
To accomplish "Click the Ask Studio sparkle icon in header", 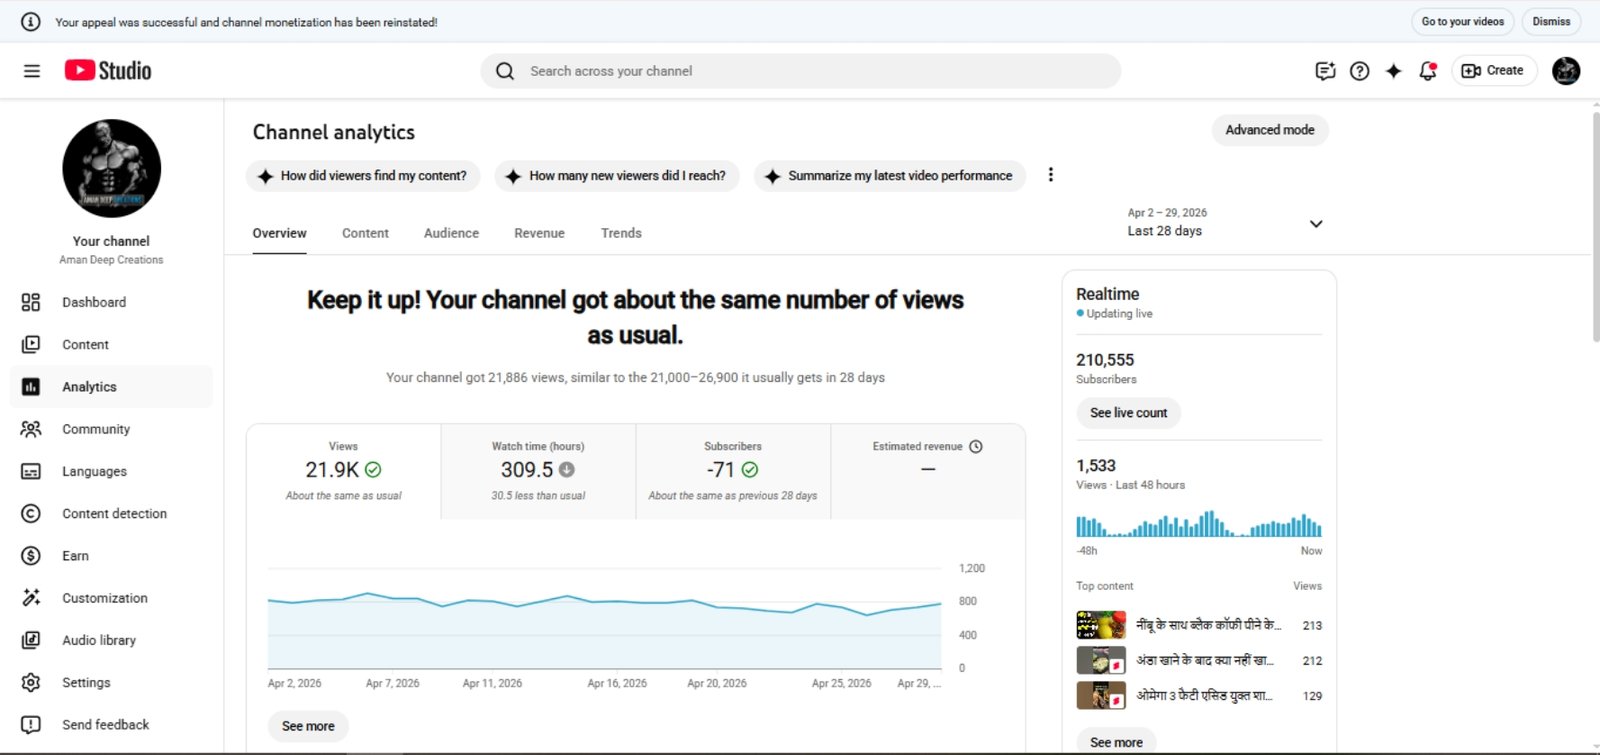I will click(x=1393, y=71).
